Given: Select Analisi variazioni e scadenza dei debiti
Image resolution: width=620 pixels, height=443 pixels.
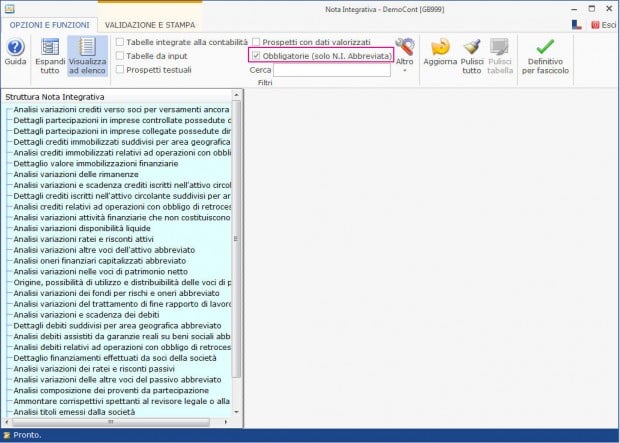Looking at the screenshot, I should (86, 315).
